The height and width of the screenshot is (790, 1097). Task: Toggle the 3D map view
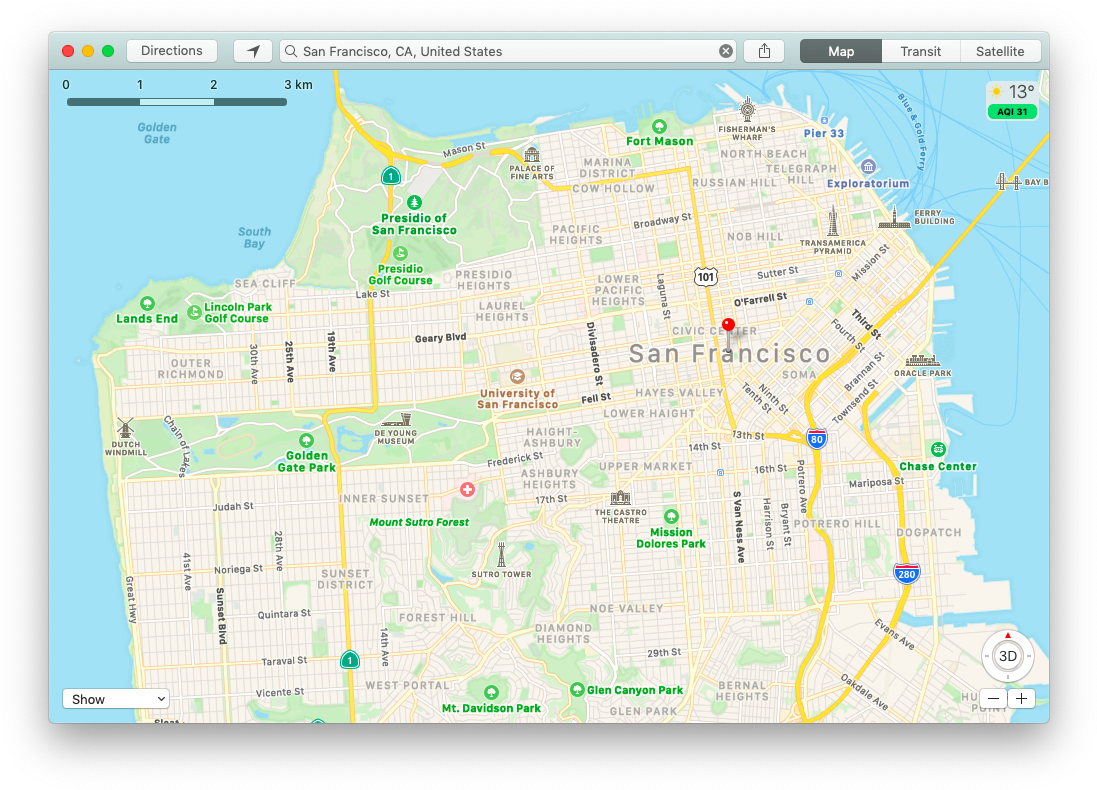coord(1007,656)
